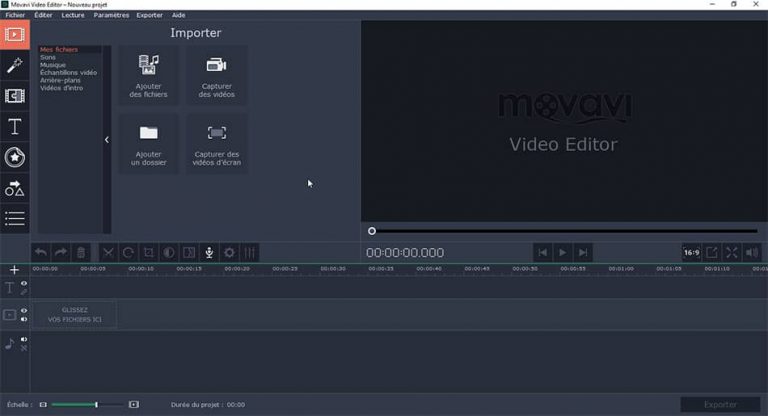Click the Crop icon

[148, 253]
